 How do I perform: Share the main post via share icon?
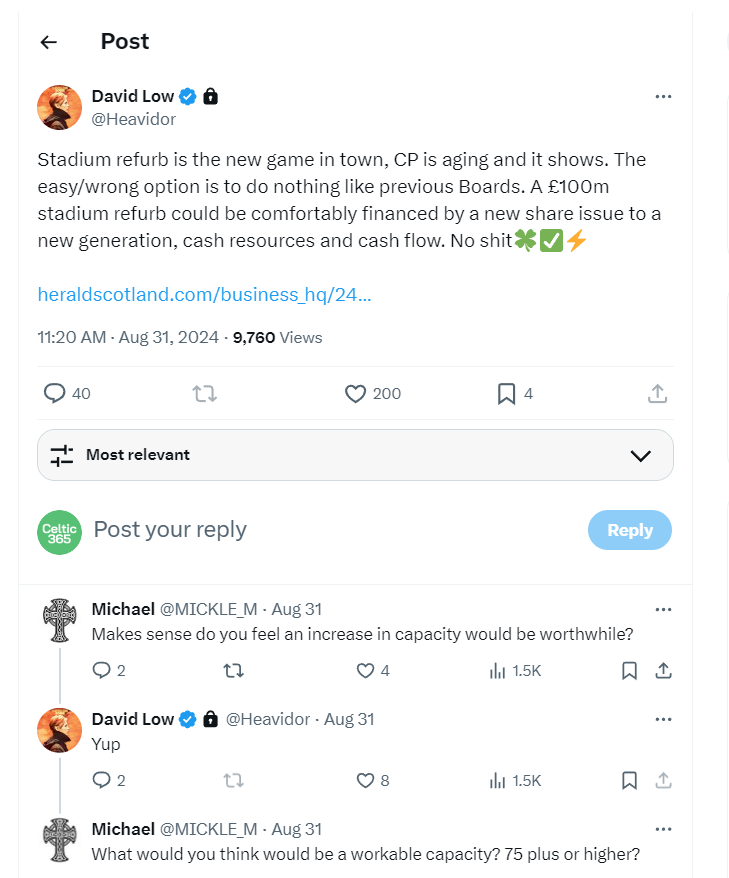coord(657,394)
